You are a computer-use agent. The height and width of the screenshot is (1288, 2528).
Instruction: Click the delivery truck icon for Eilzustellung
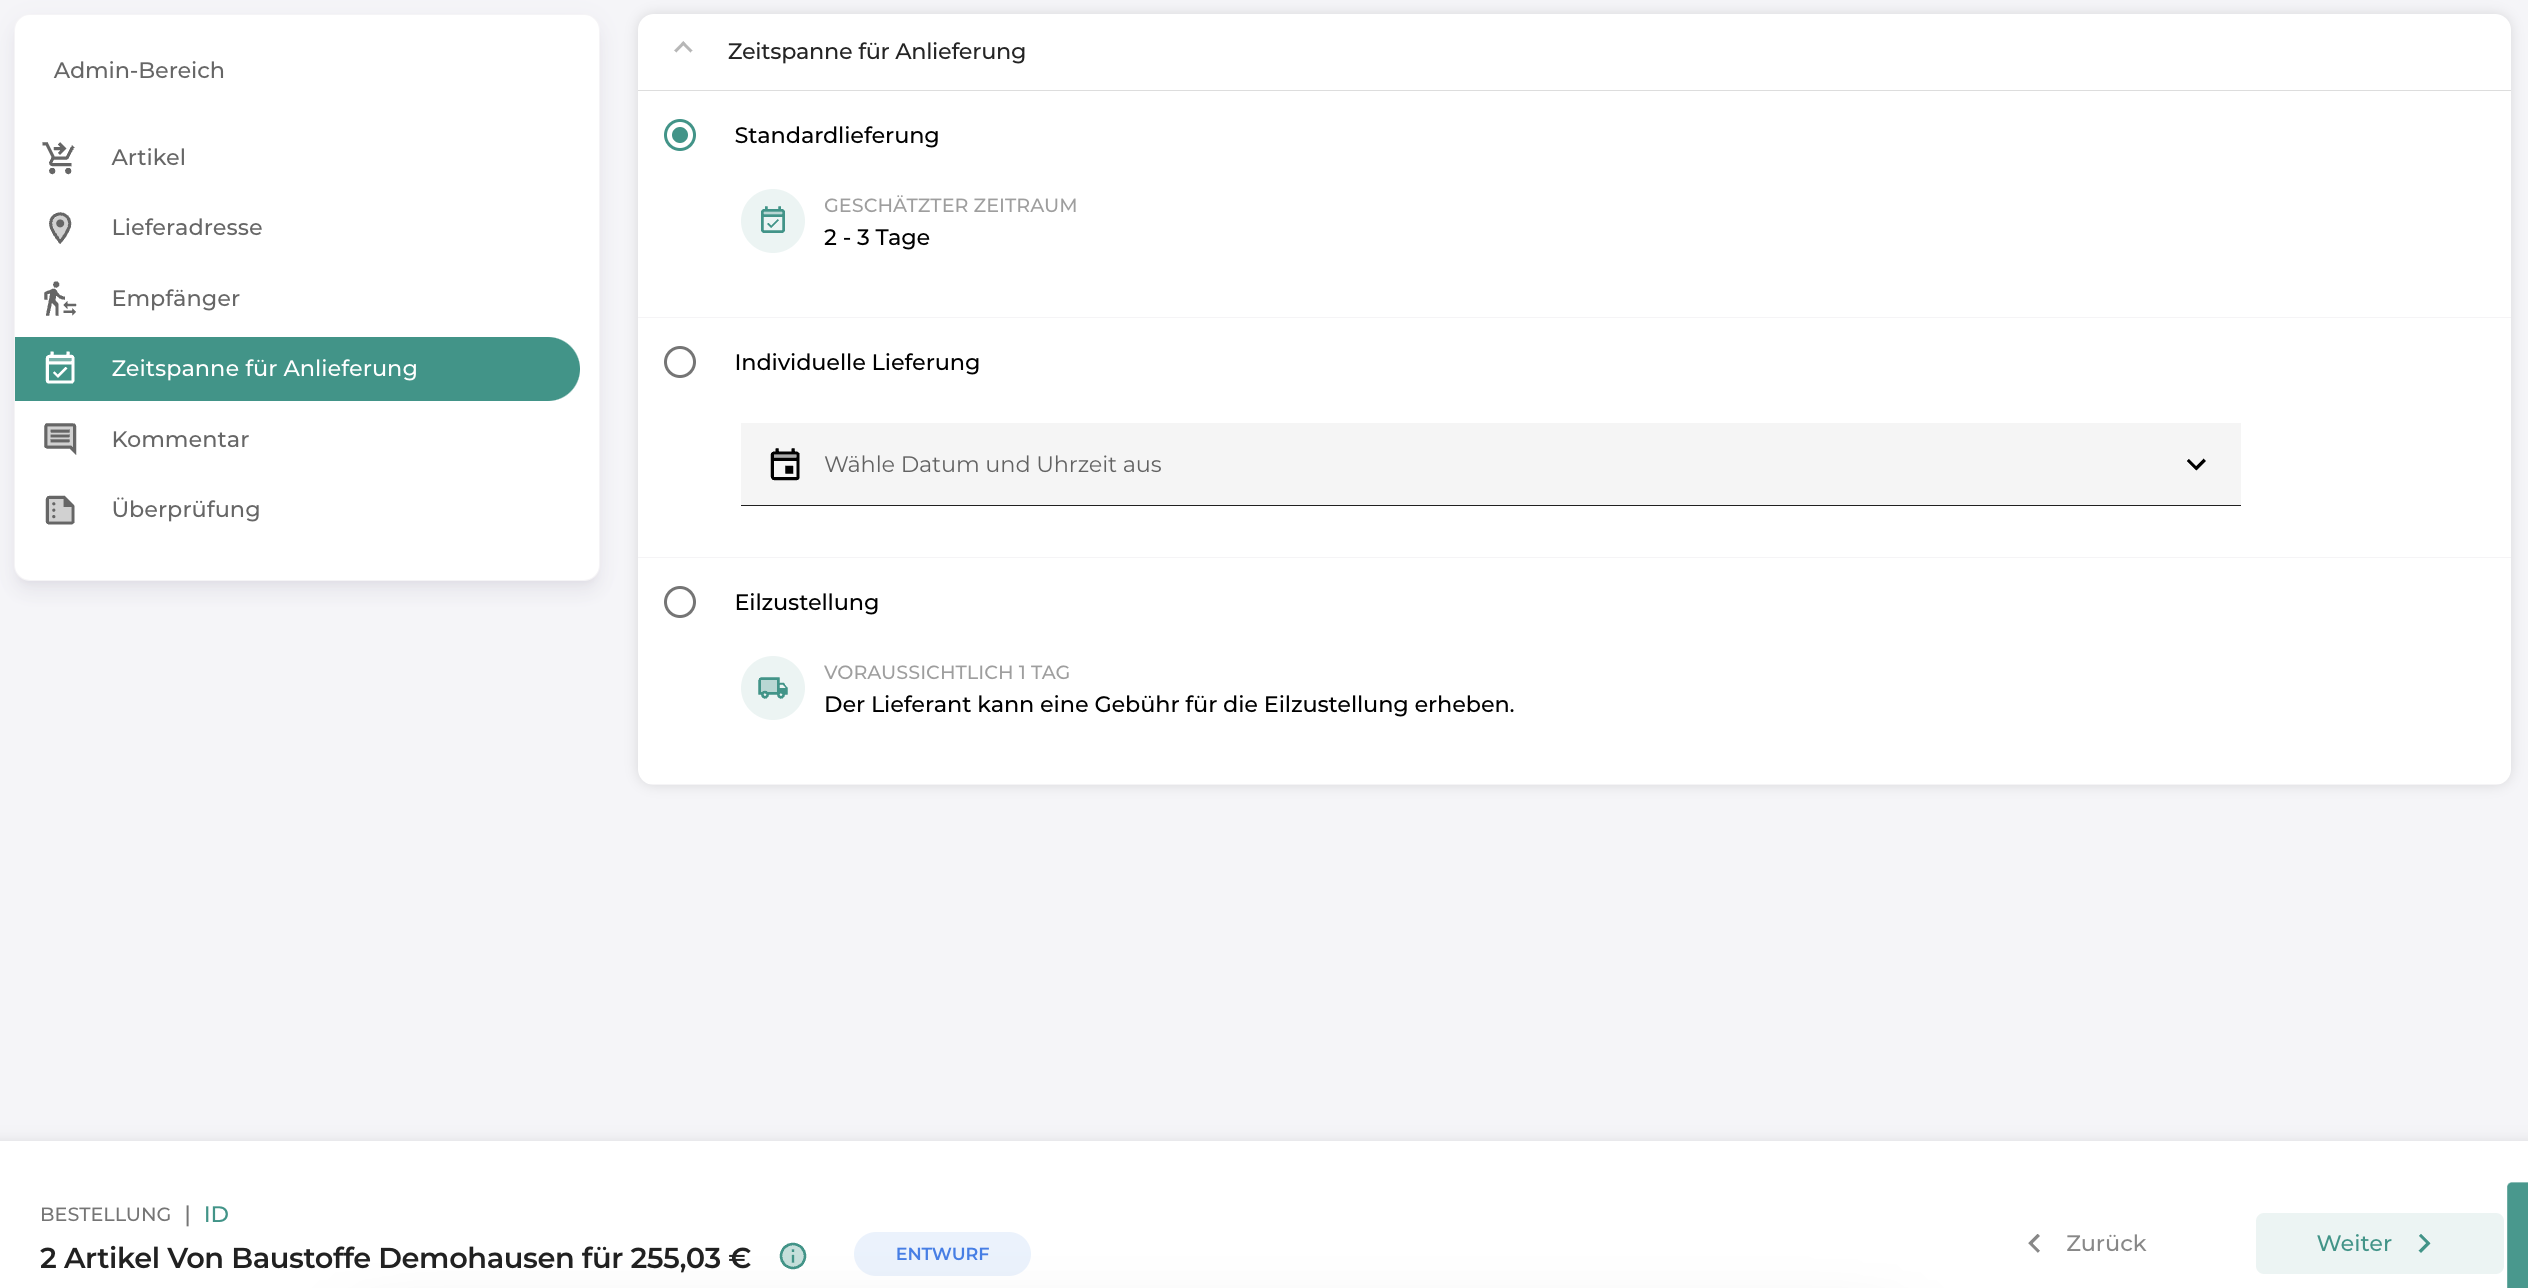(x=773, y=688)
